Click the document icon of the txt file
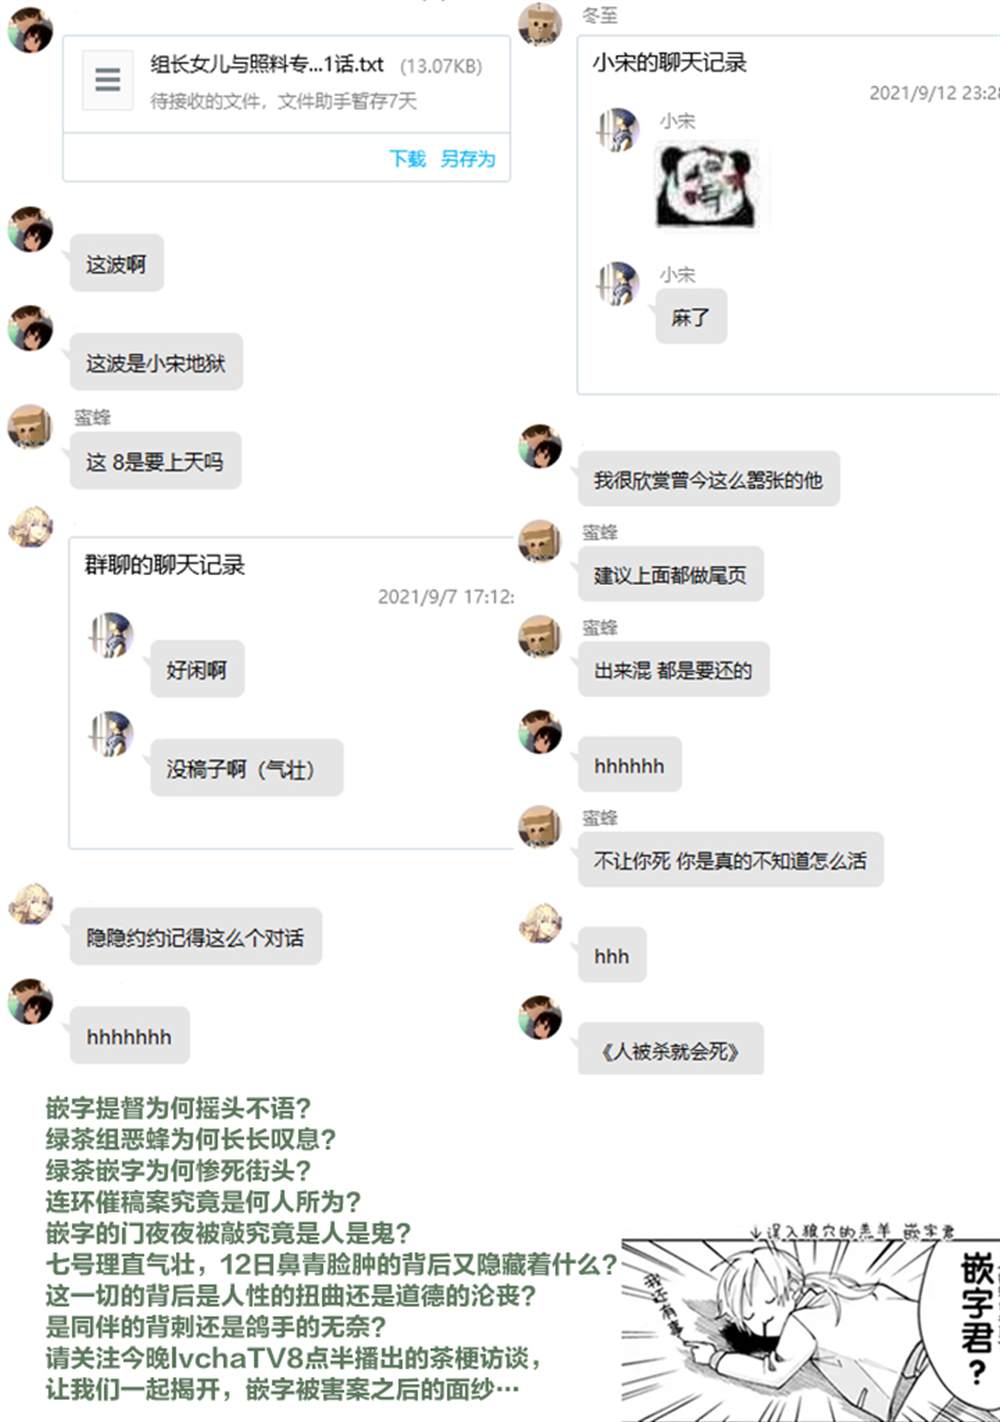The height and width of the screenshot is (1422, 1000). pyautogui.click(x=107, y=80)
